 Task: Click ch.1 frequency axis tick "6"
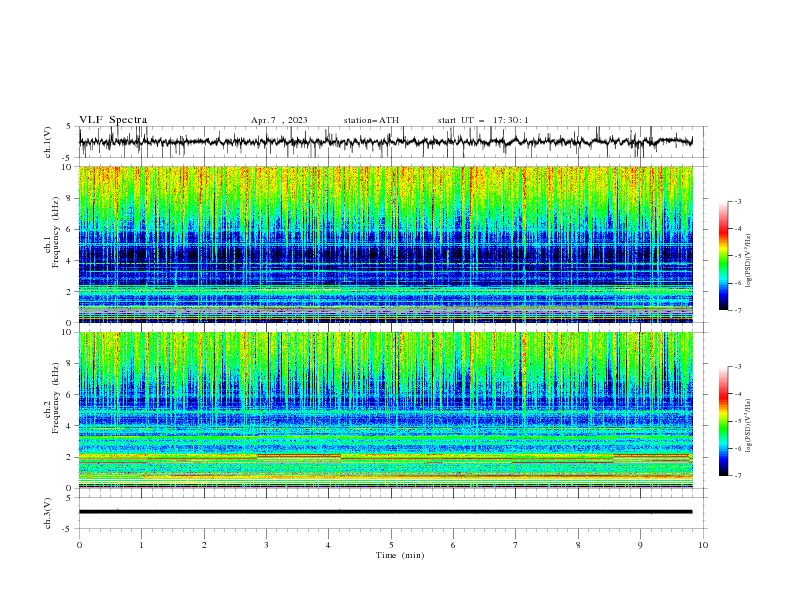pos(71,229)
